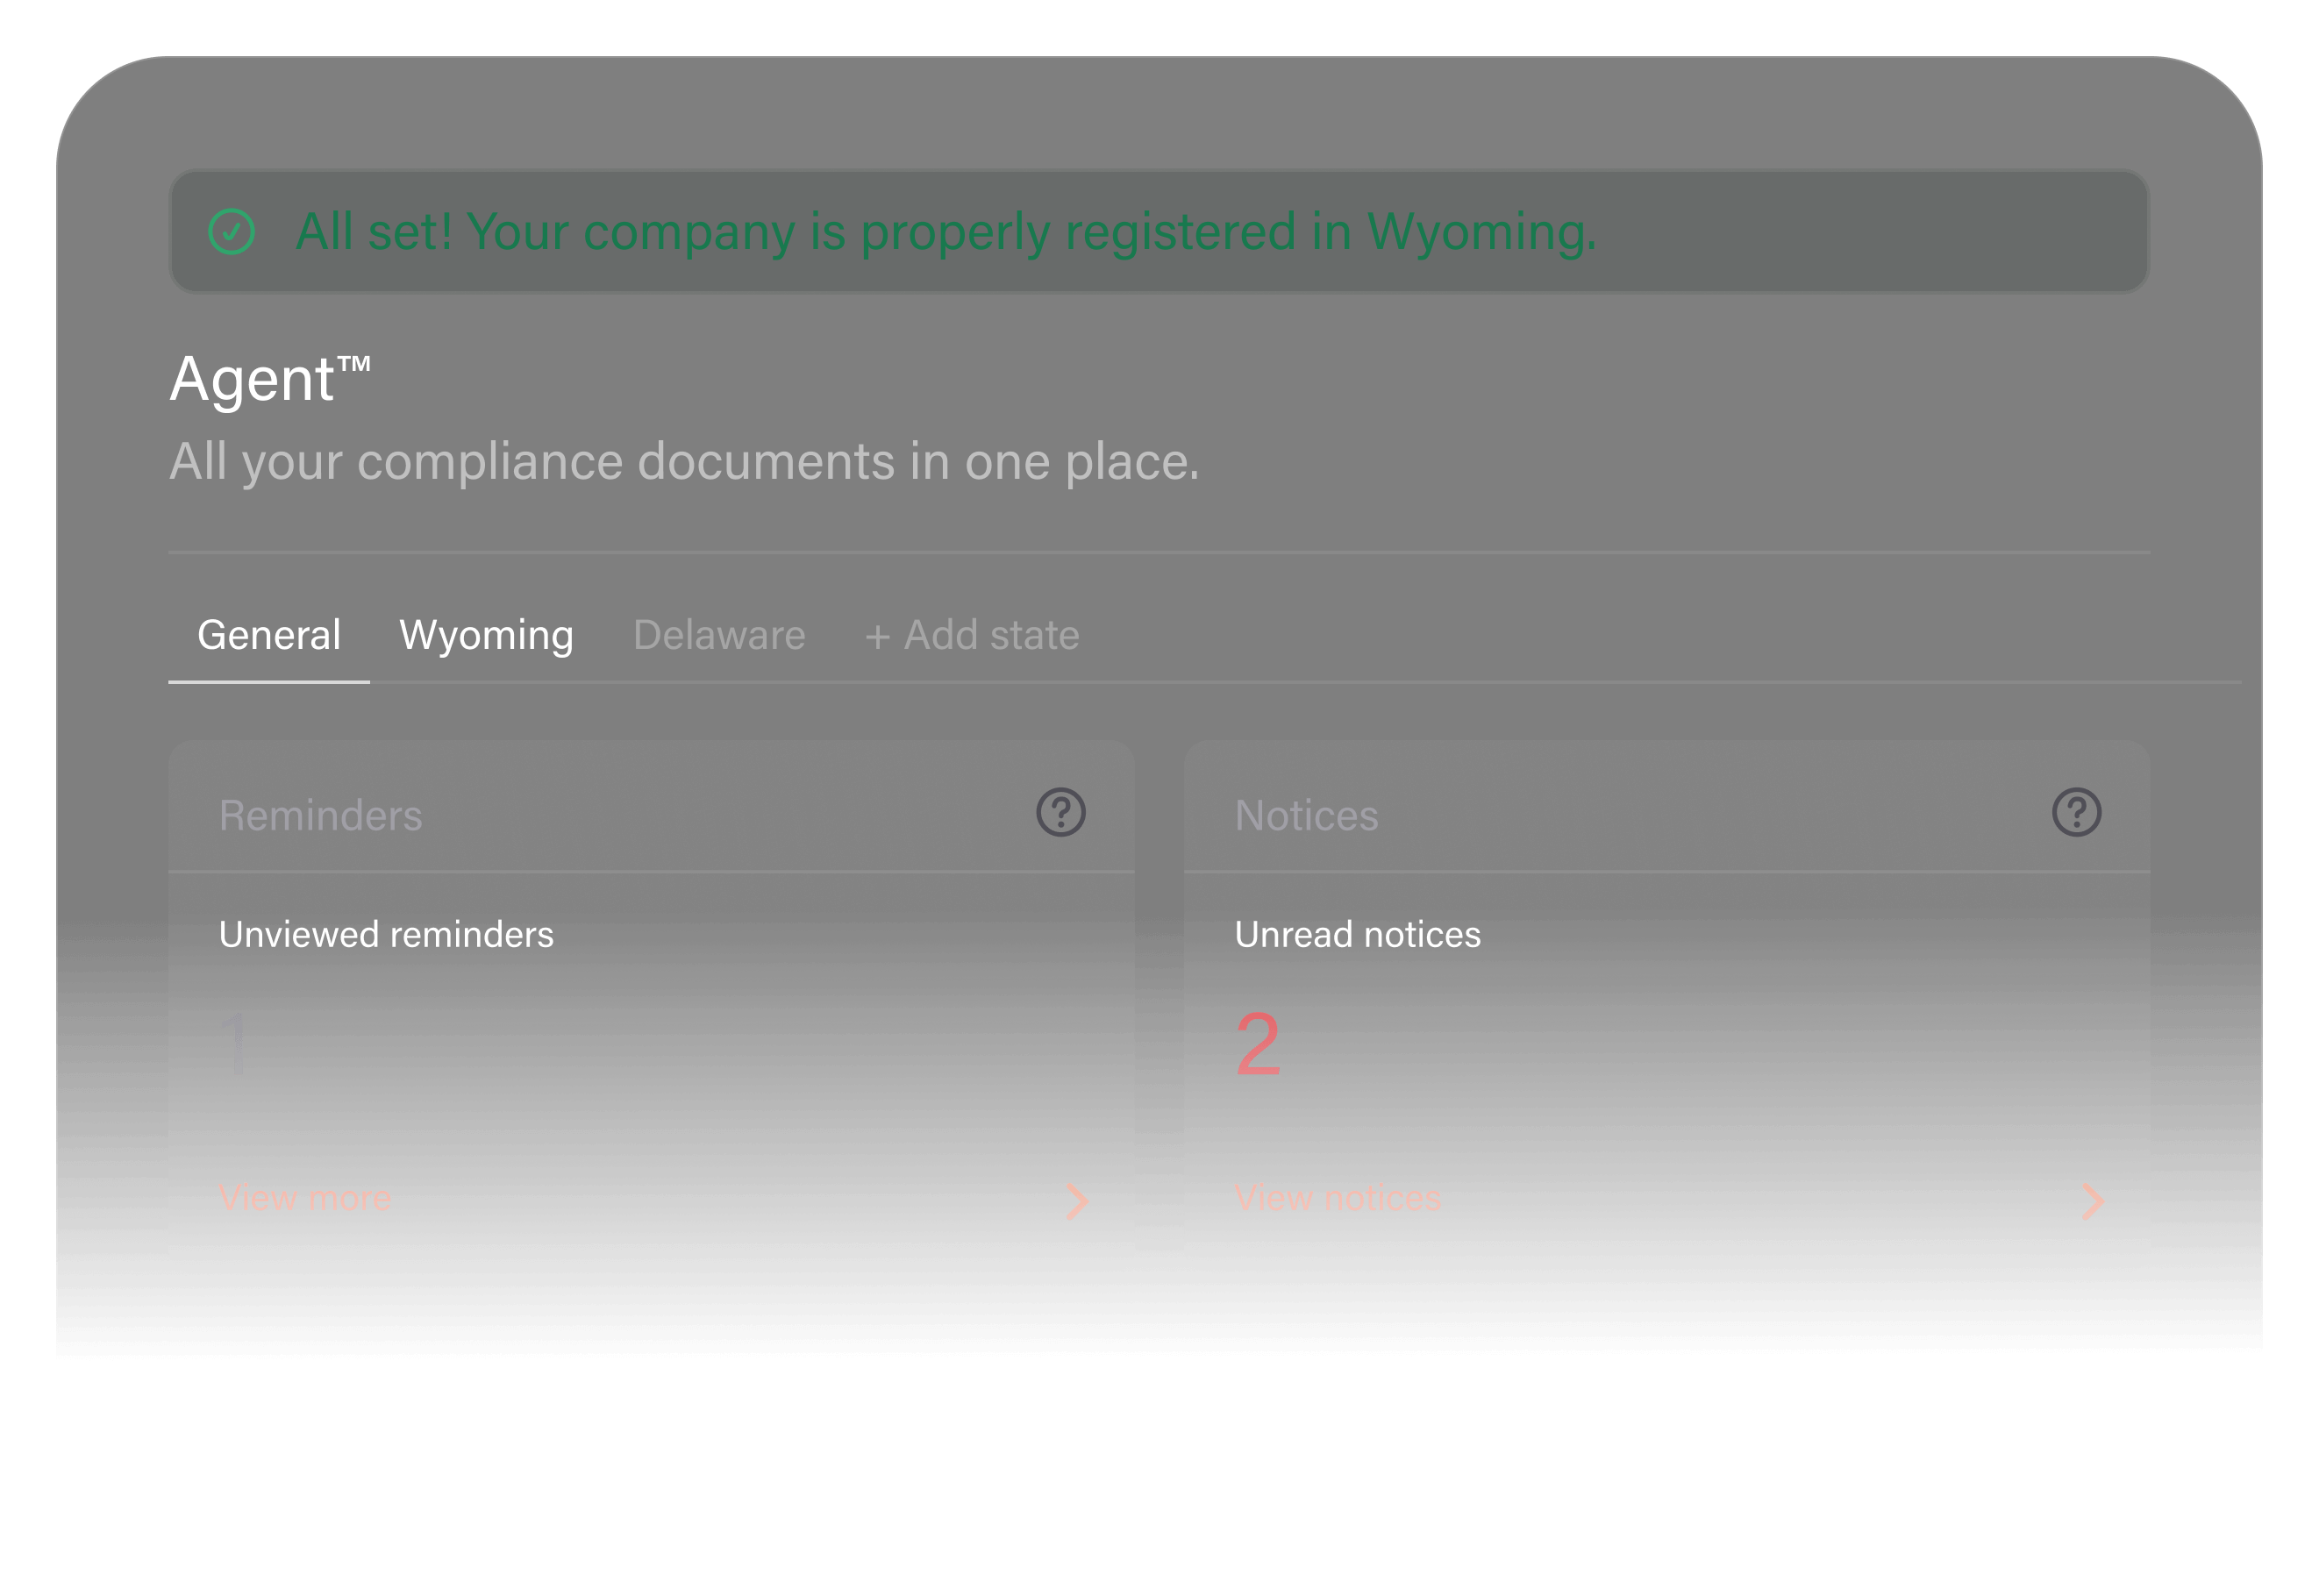The width and height of the screenshot is (2319, 1596).
Task: Click the Wyoming registration success banner text
Action: [945, 232]
